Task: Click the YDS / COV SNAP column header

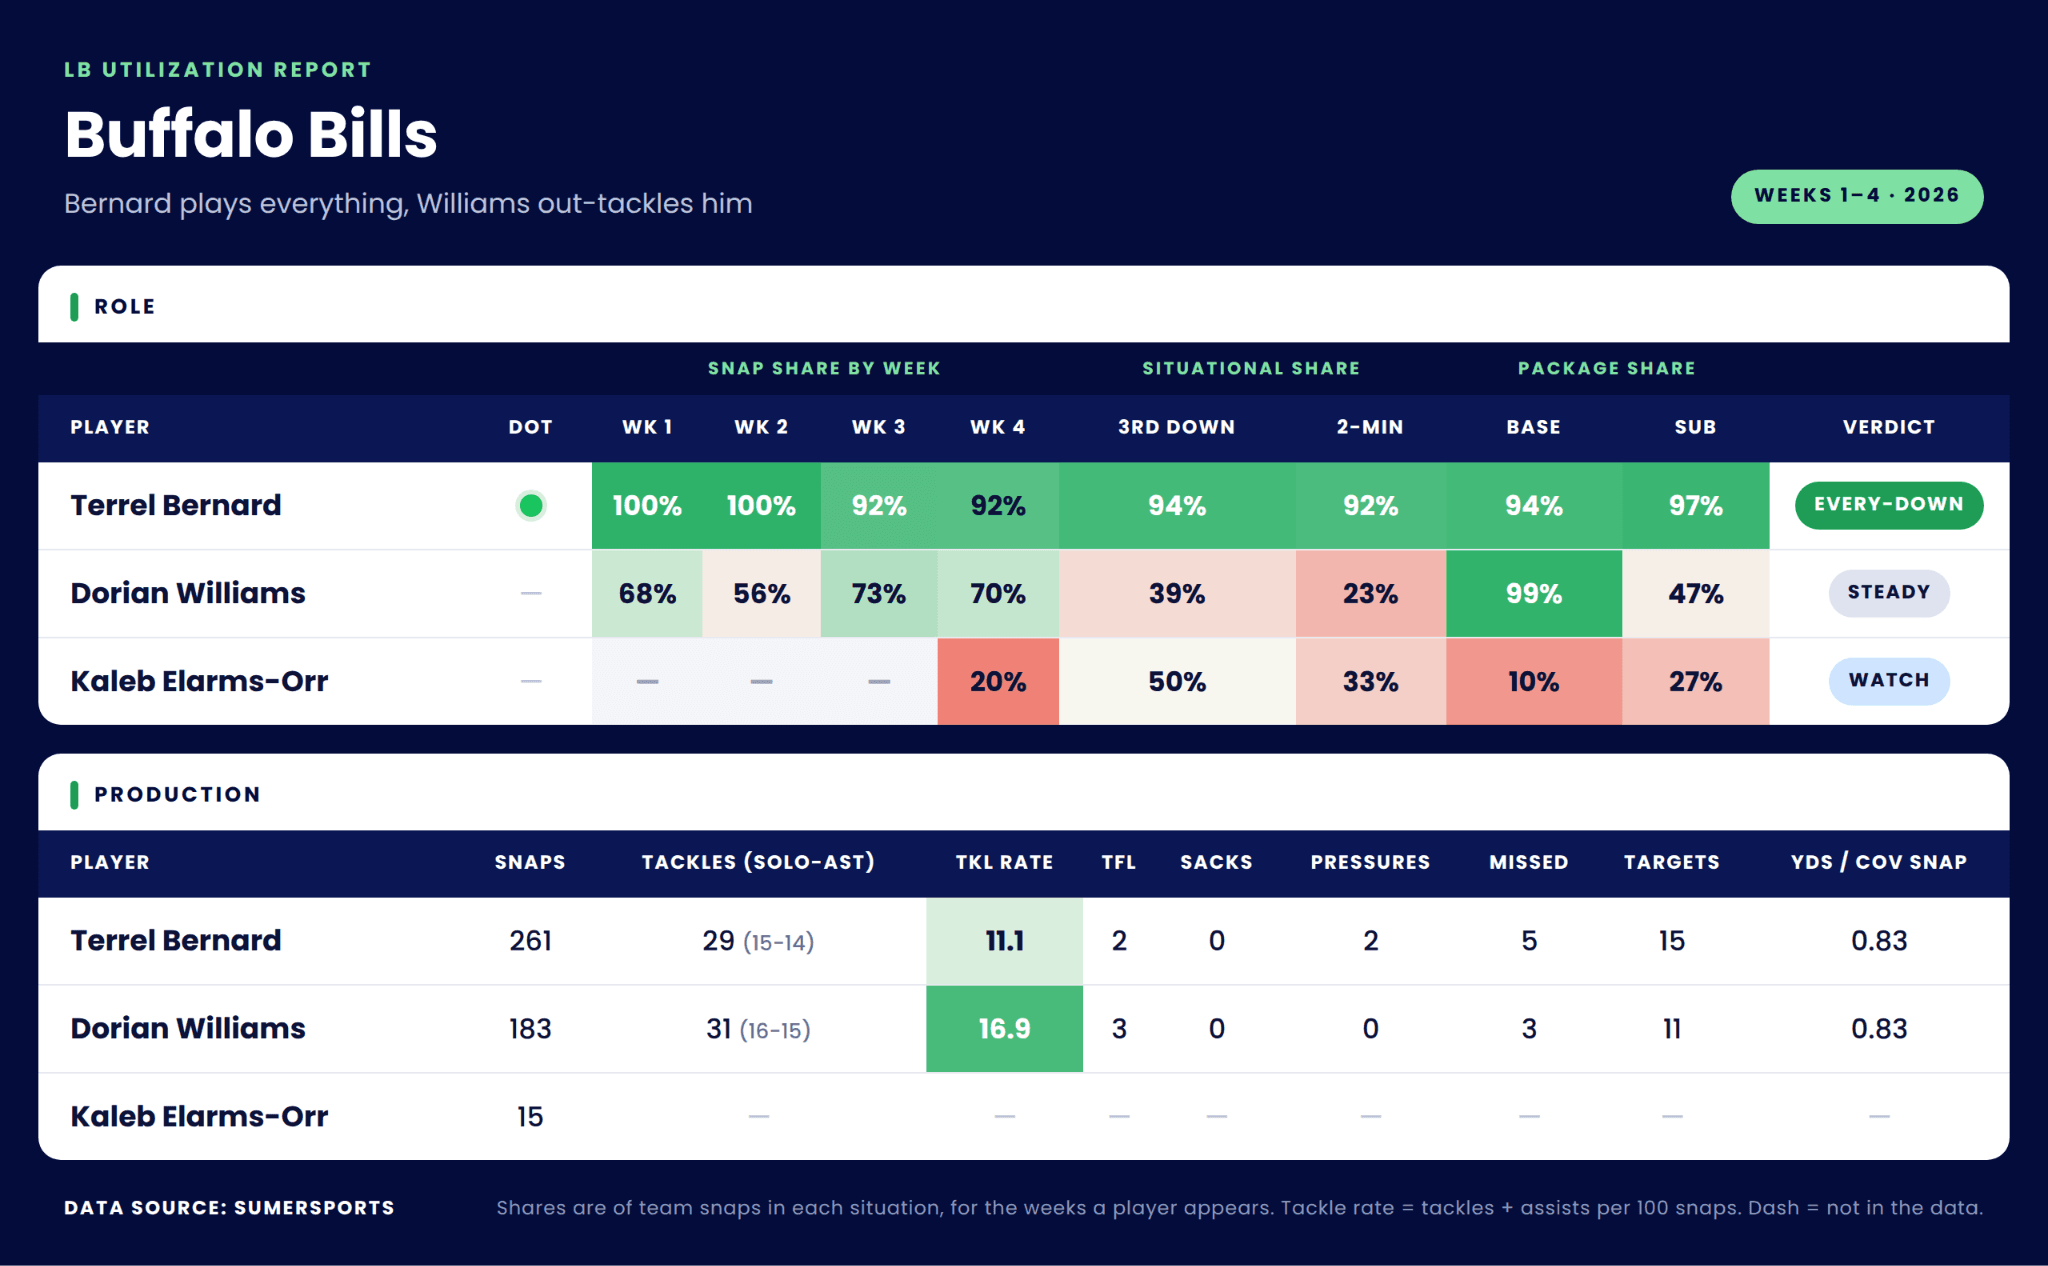Action: [x=1878, y=862]
